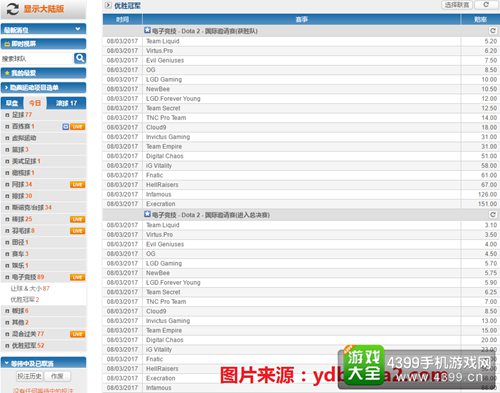Select Team Liquid finalist odds 3.10

point(491,225)
